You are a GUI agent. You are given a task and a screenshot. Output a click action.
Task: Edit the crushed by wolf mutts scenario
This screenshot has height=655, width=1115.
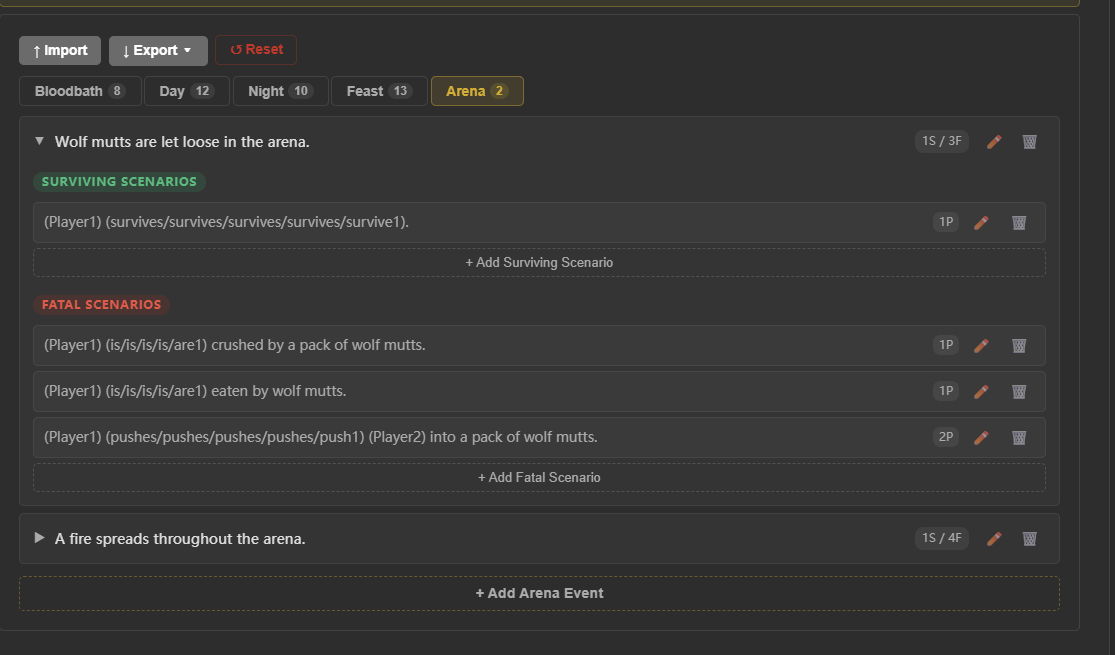(x=981, y=345)
